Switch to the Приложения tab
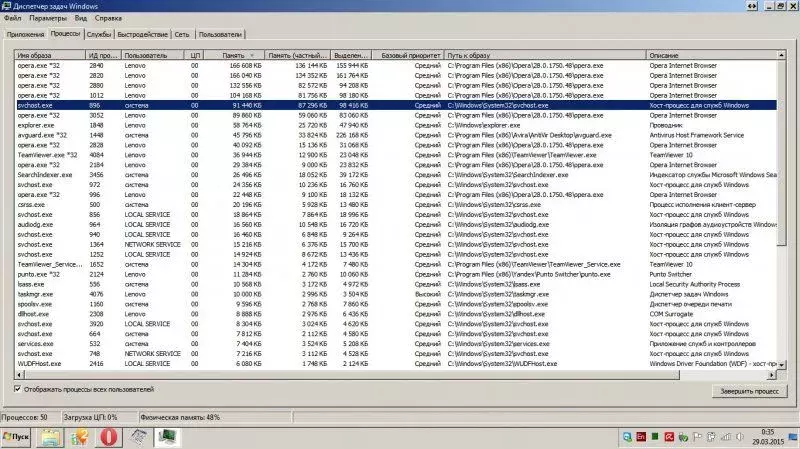The width and height of the screenshot is (800, 449). pos(26,34)
